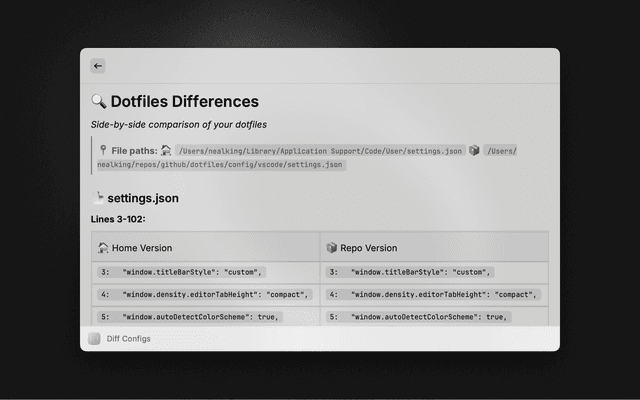Viewport: 640px width, 400px height.
Task: Click the back arrow button
Action: pos(98,66)
